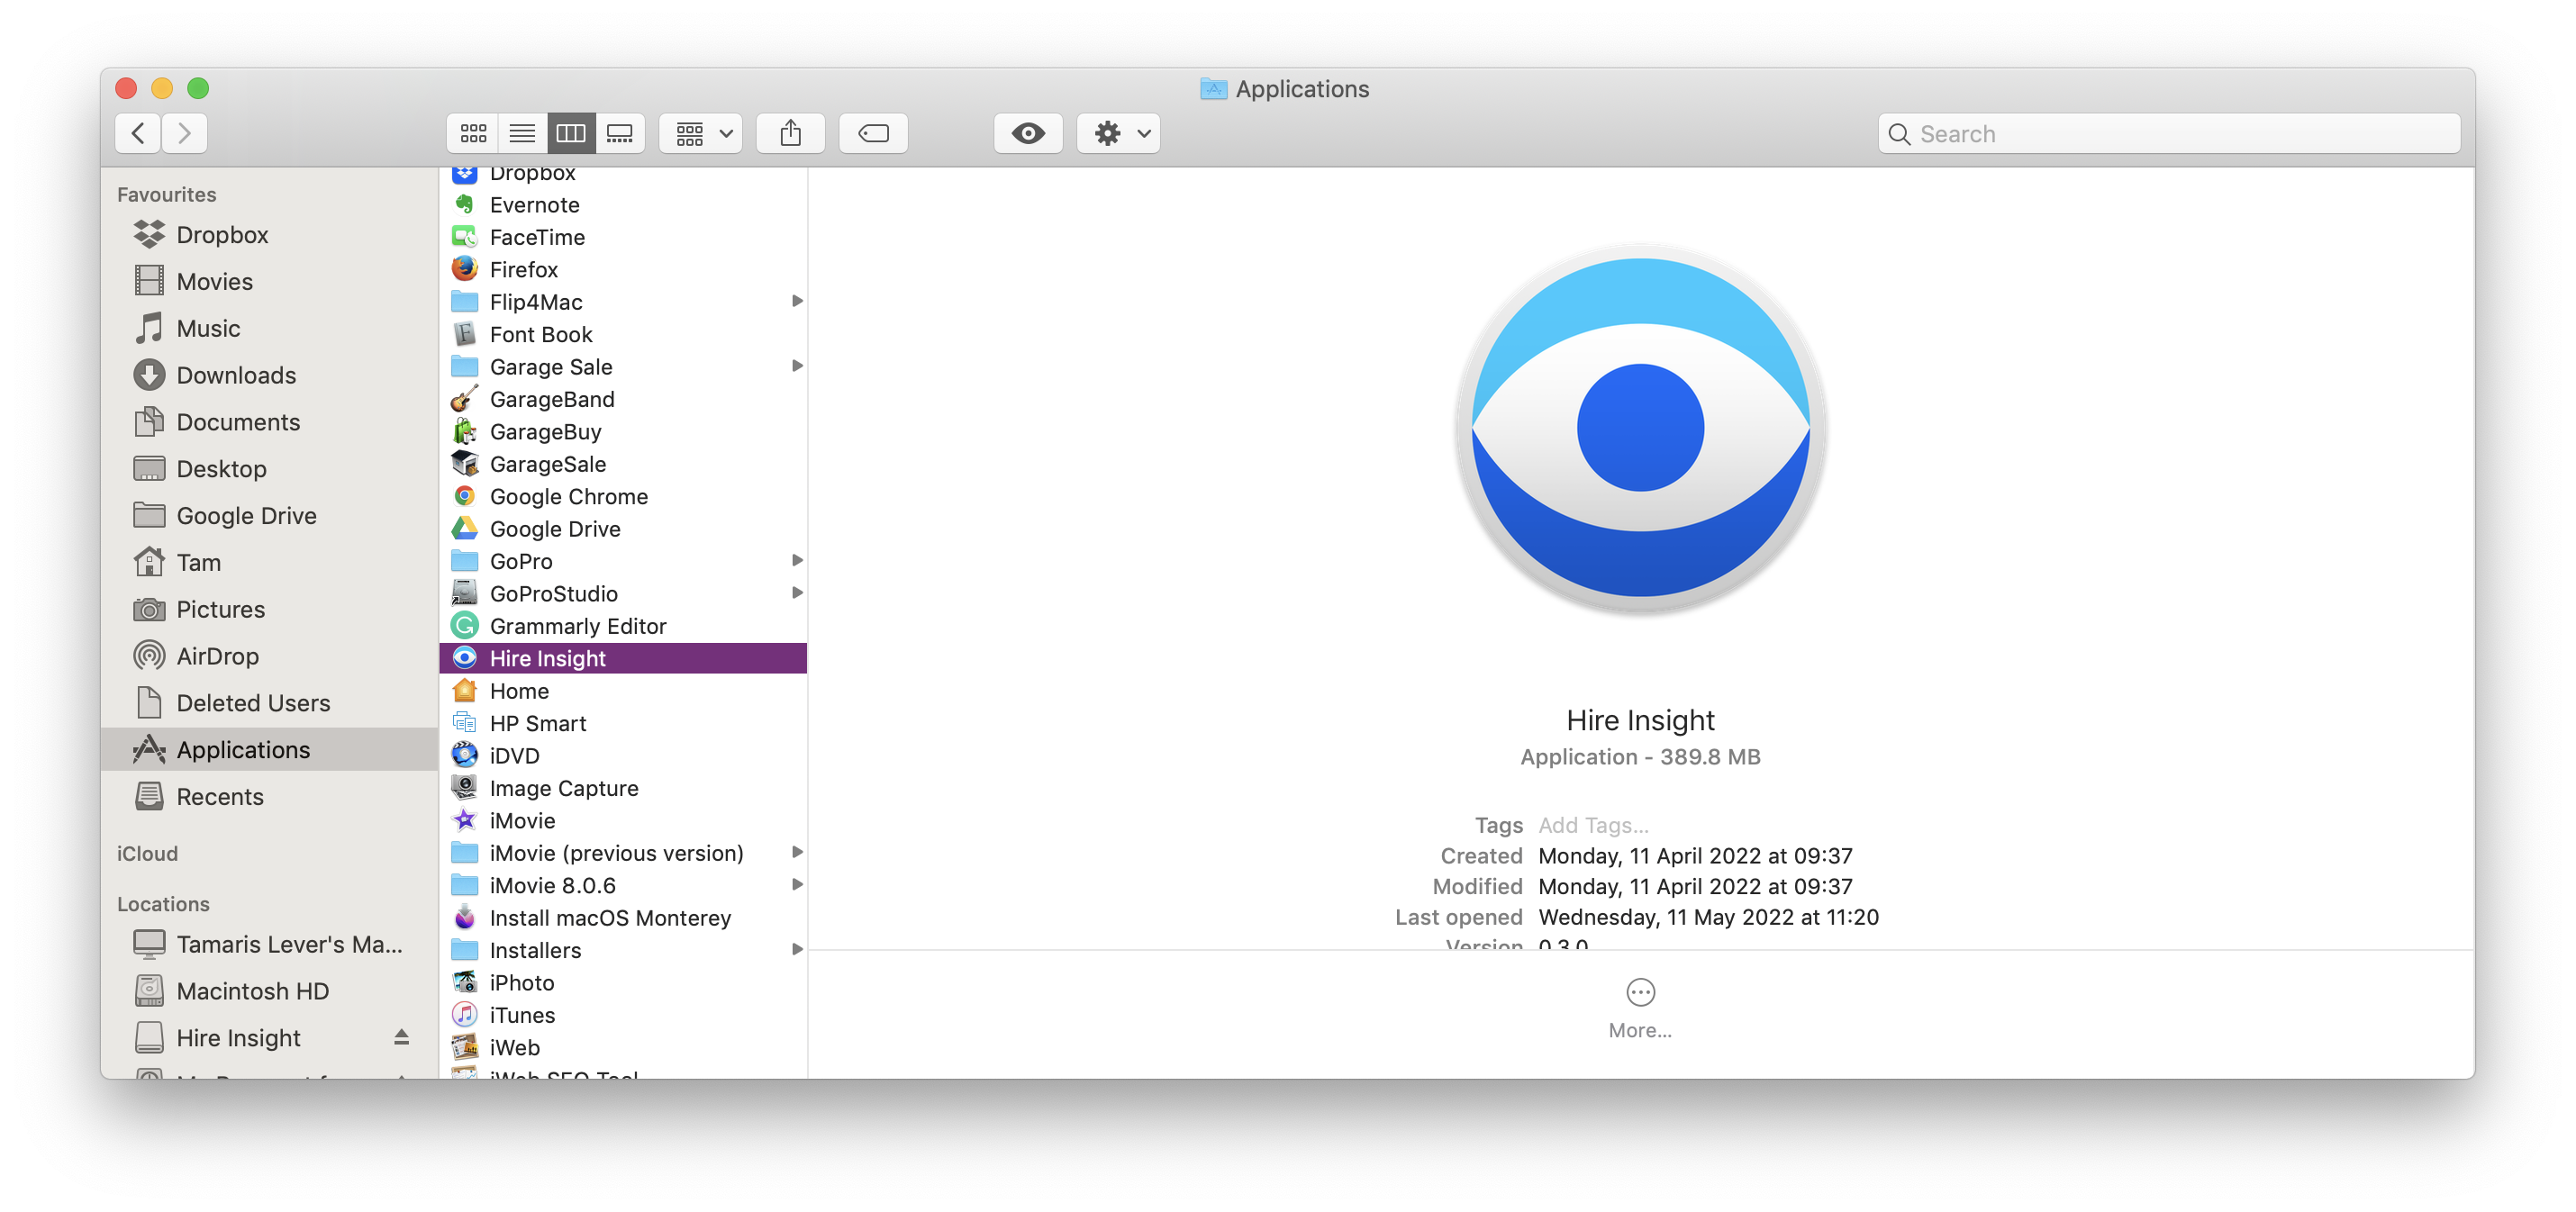Toggle Quick Look with eye button
Image resolution: width=2576 pixels, height=1212 pixels.
(1028, 133)
